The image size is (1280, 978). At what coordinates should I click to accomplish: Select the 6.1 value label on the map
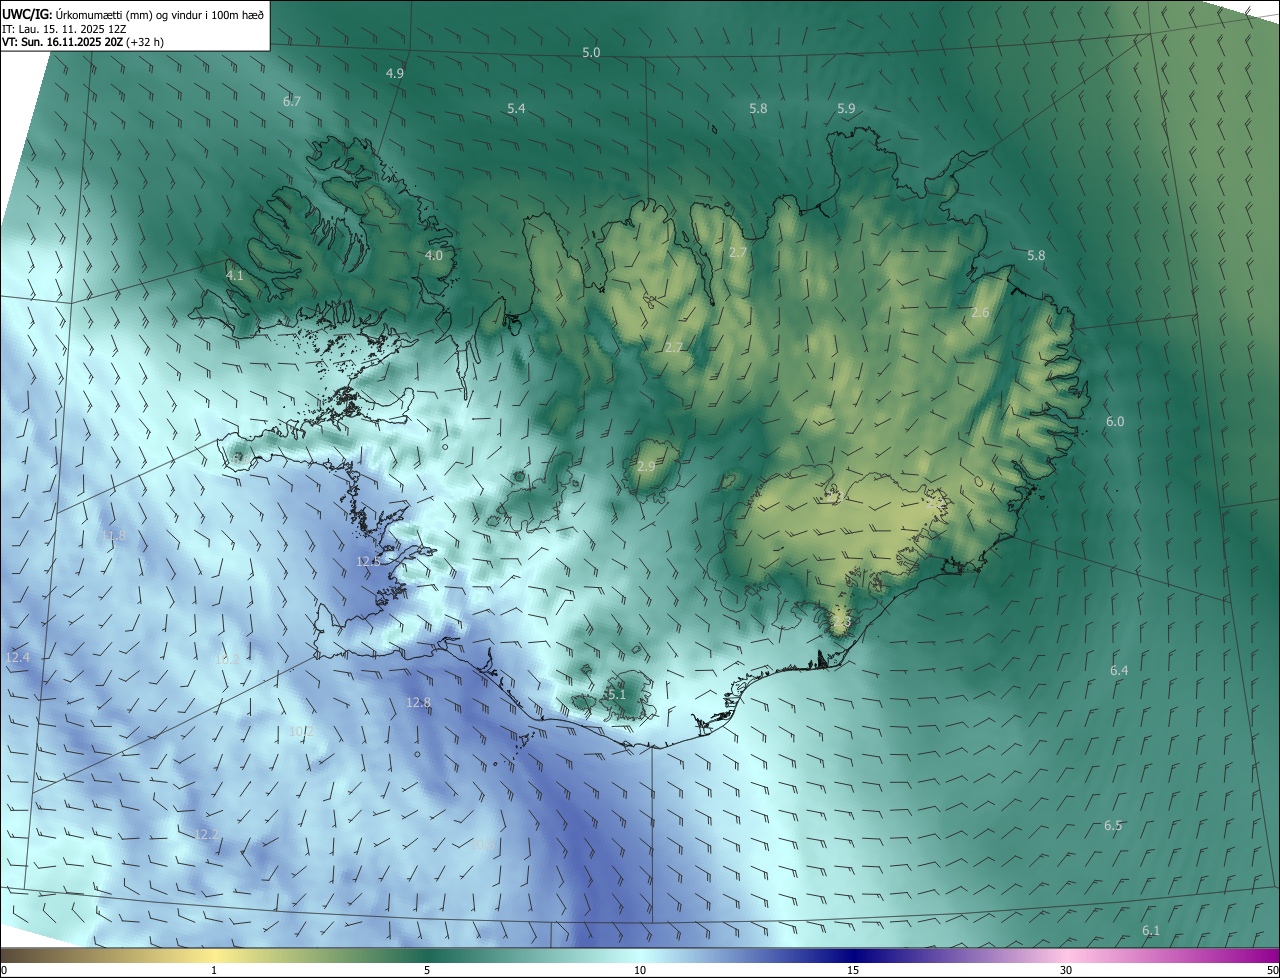pyautogui.click(x=1151, y=930)
